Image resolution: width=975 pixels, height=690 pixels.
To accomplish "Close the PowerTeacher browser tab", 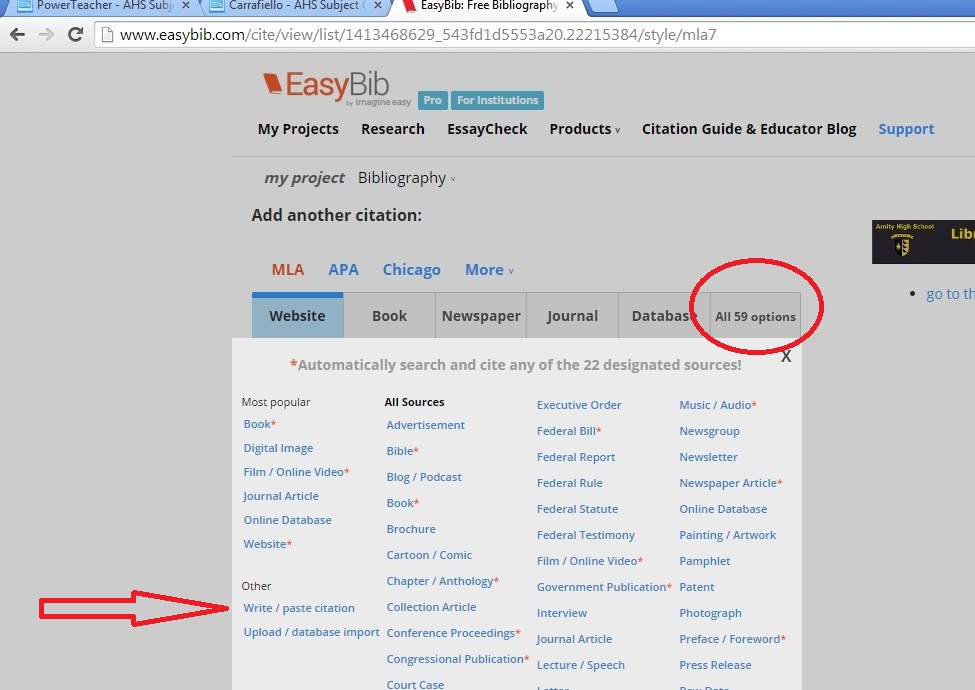I will 185,6.
